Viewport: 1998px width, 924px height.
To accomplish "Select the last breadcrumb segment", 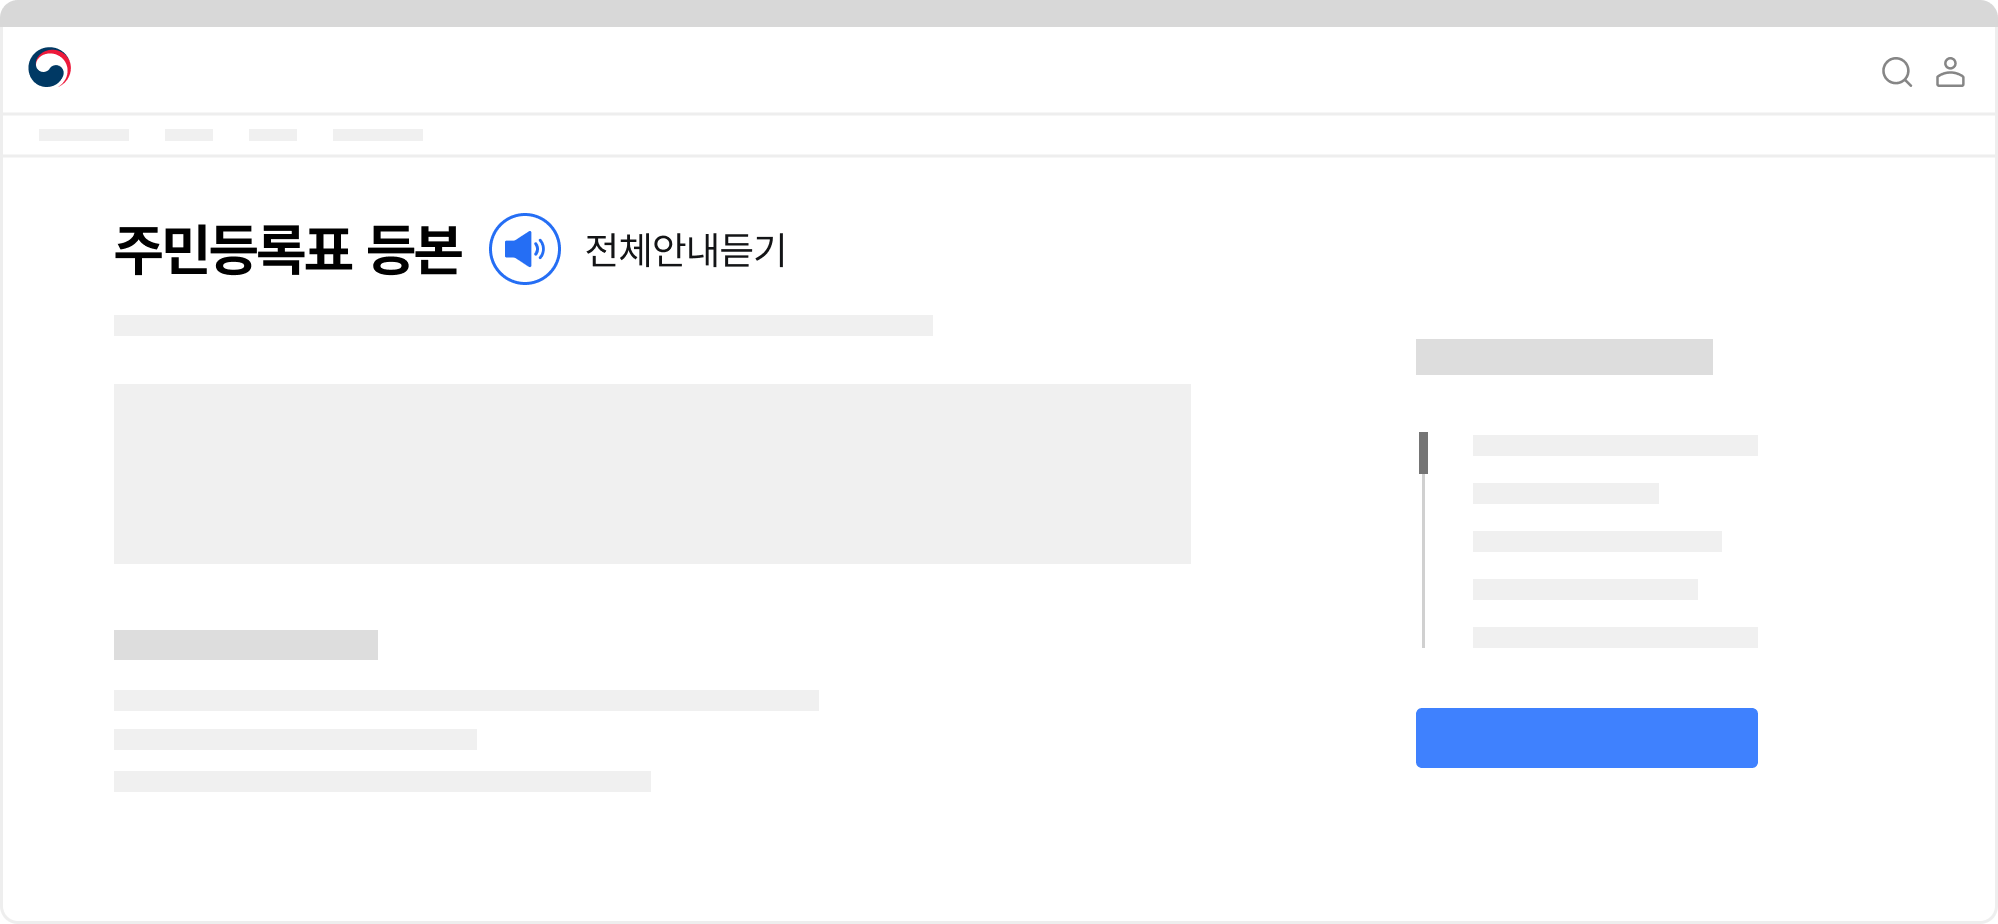I will (377, 133).
